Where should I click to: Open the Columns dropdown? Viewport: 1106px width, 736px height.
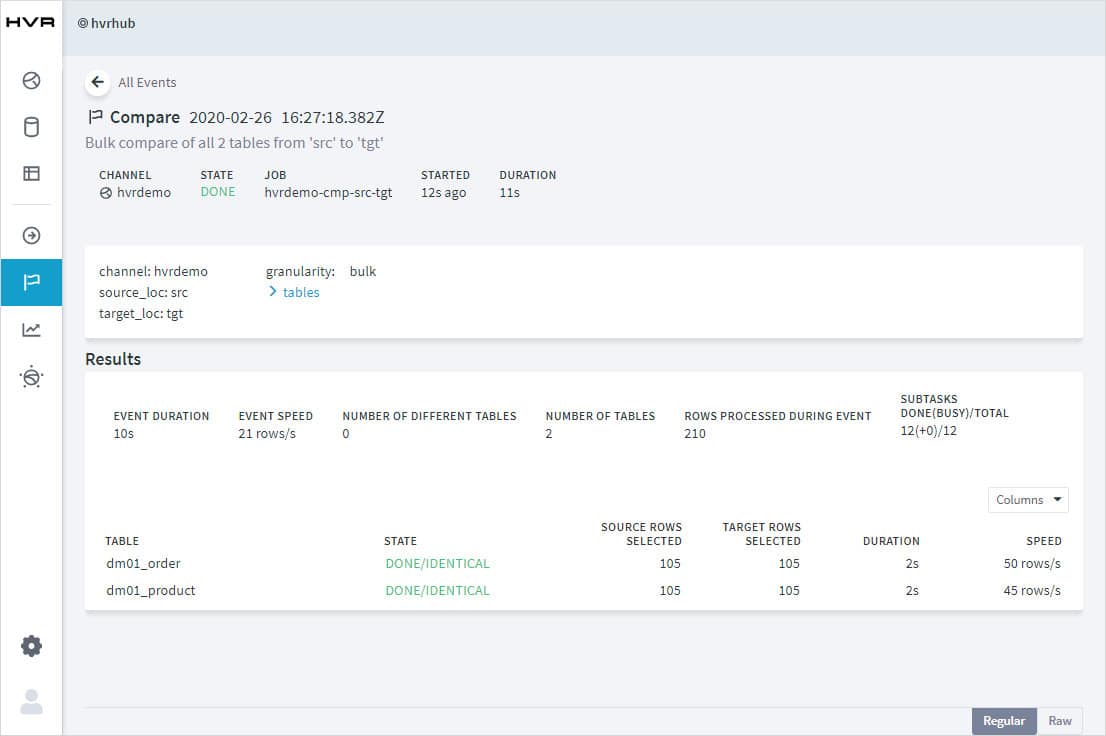click(x=1028, y=500)
